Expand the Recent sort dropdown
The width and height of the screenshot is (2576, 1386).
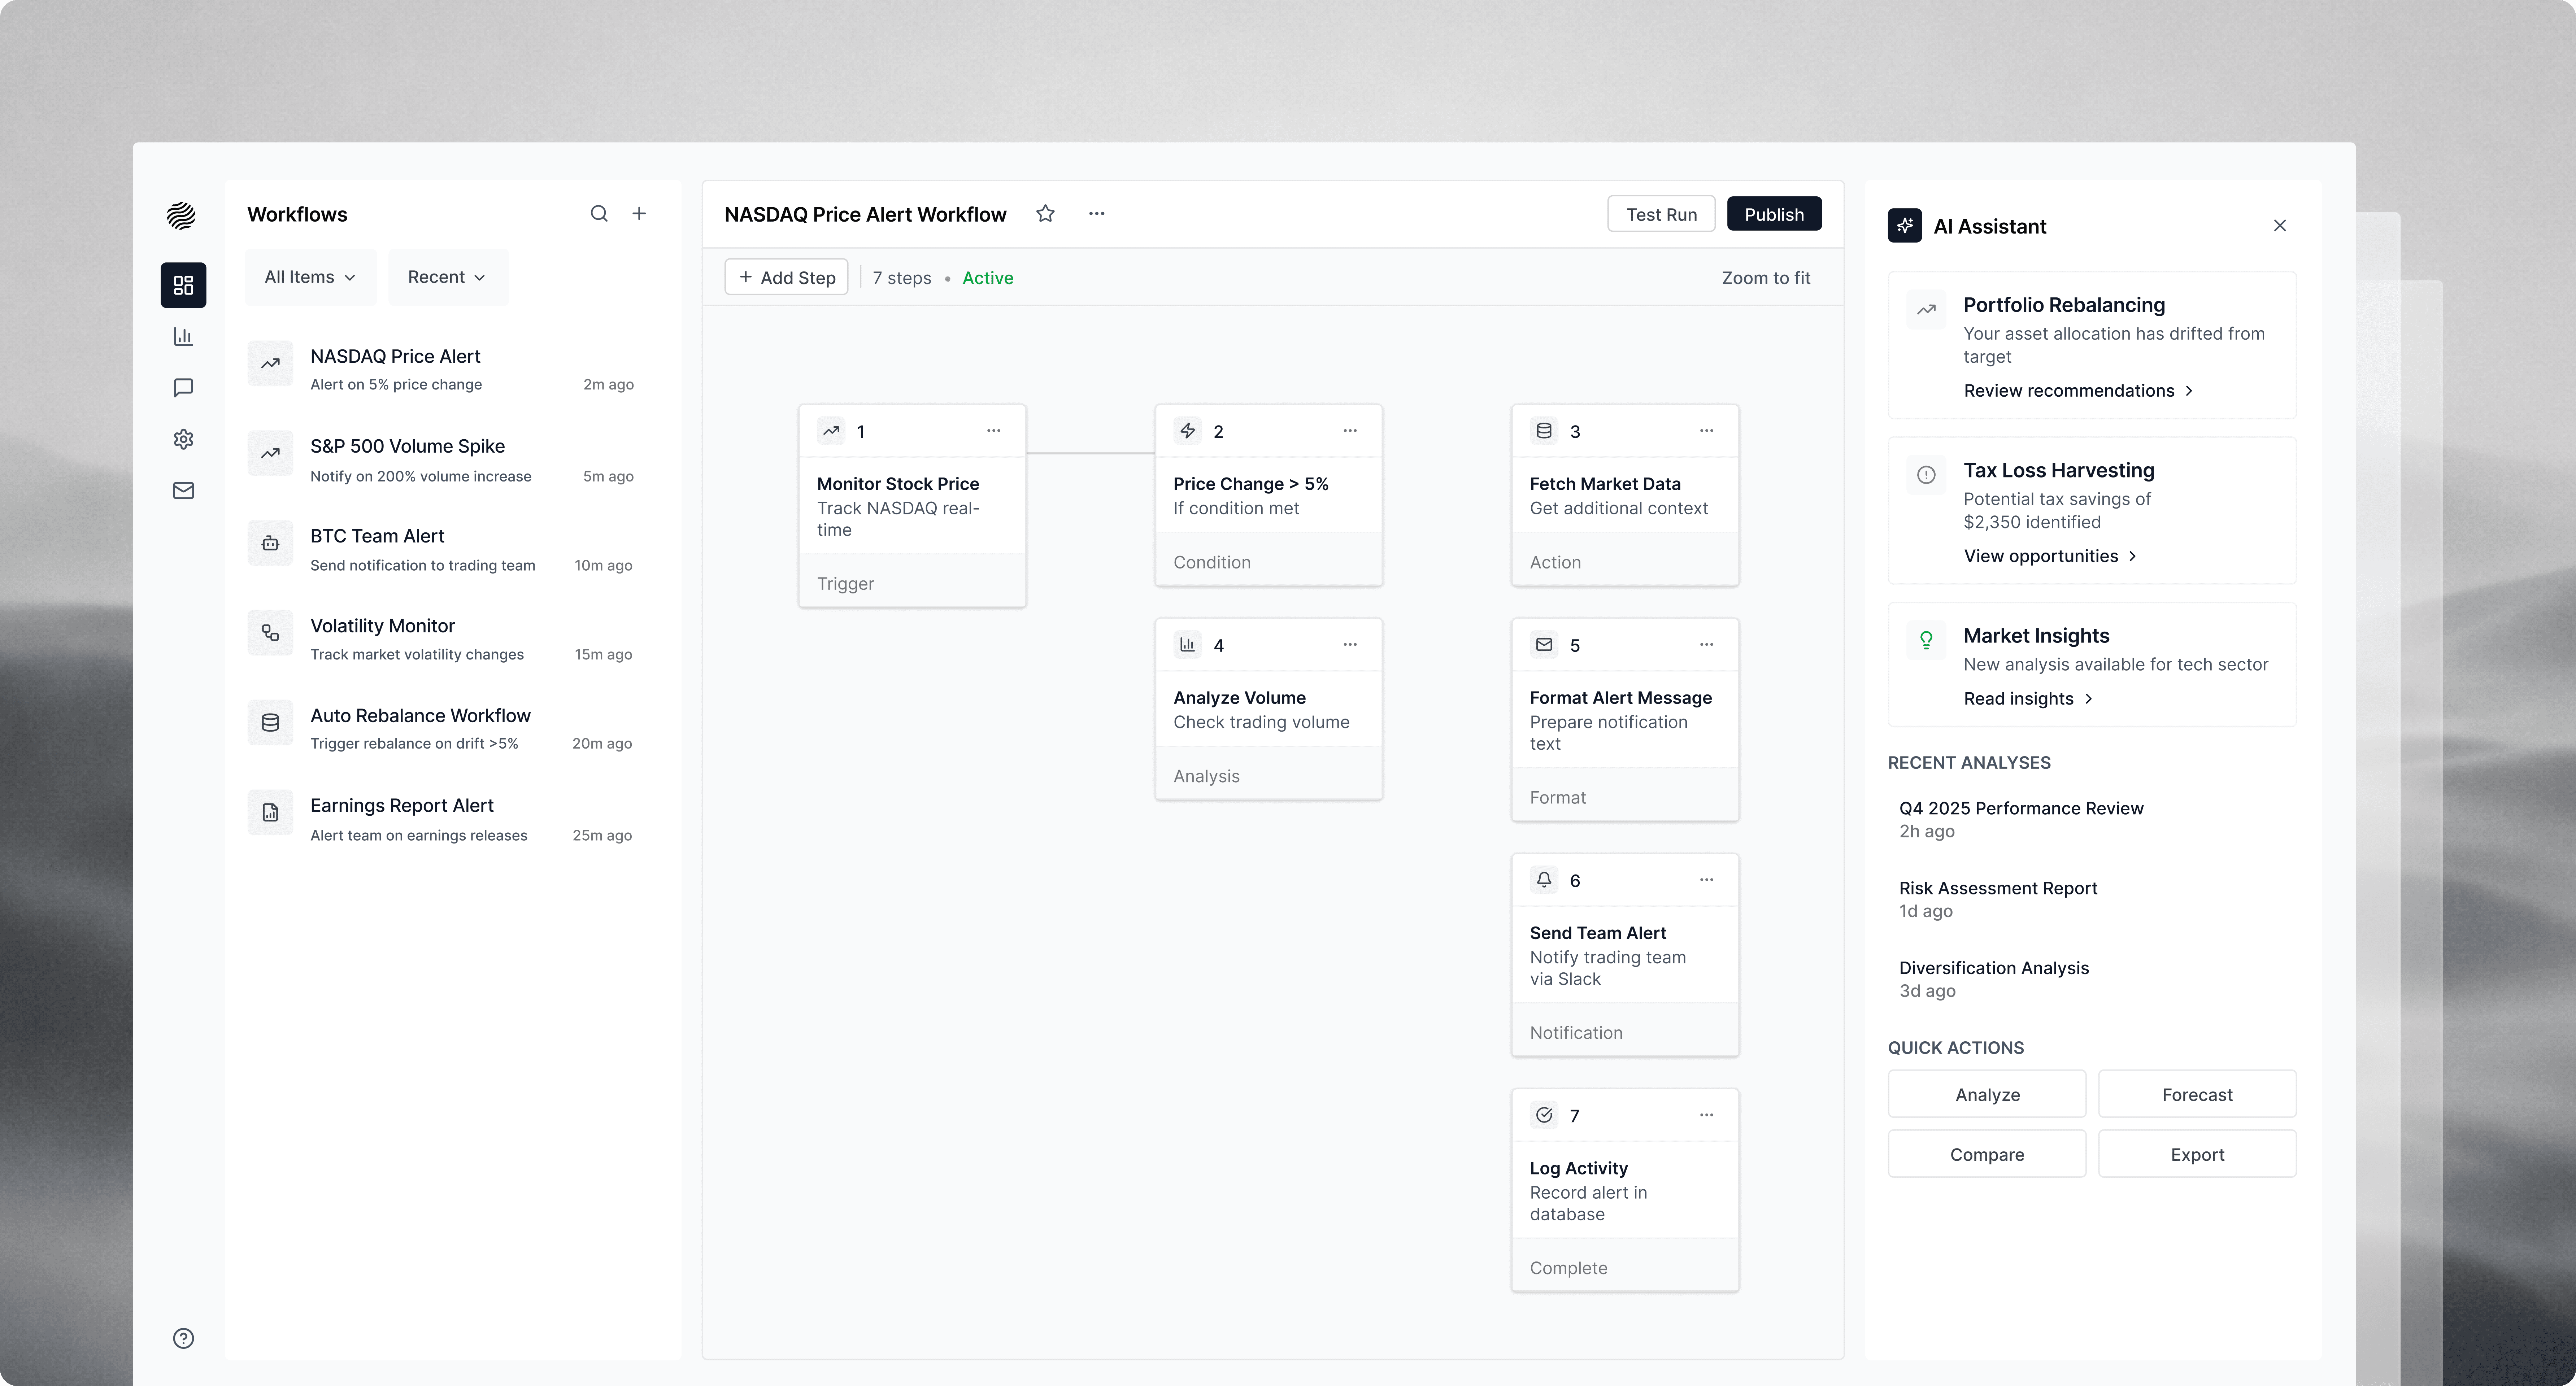click(447, 277)
